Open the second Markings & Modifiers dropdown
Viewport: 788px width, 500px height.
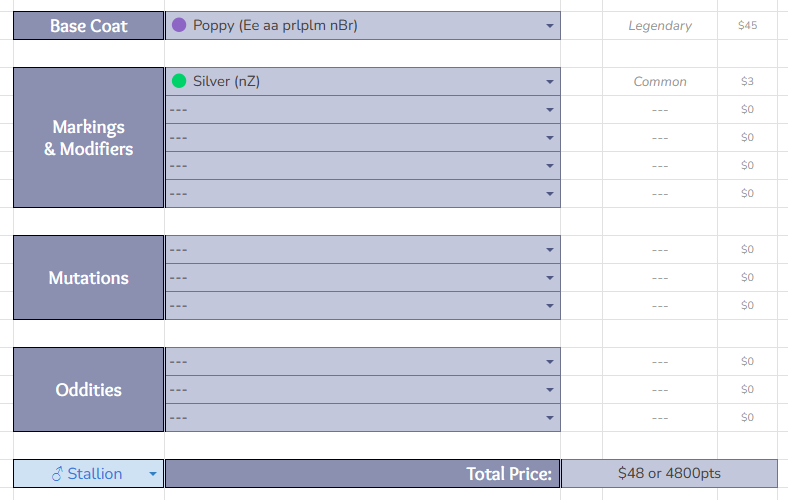(x=550, y=110)
